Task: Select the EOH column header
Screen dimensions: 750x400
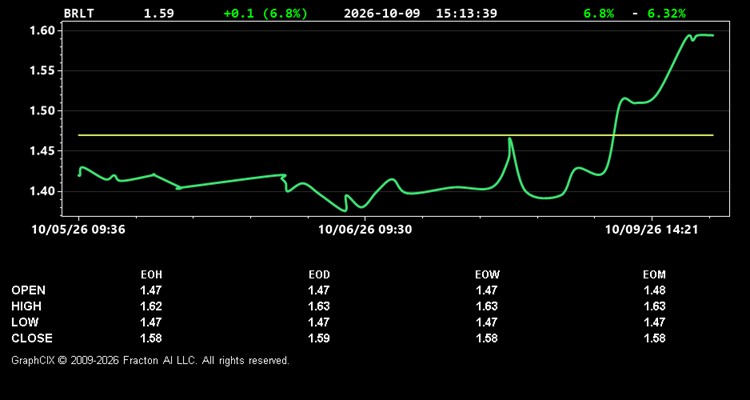Action: point(151,275)
